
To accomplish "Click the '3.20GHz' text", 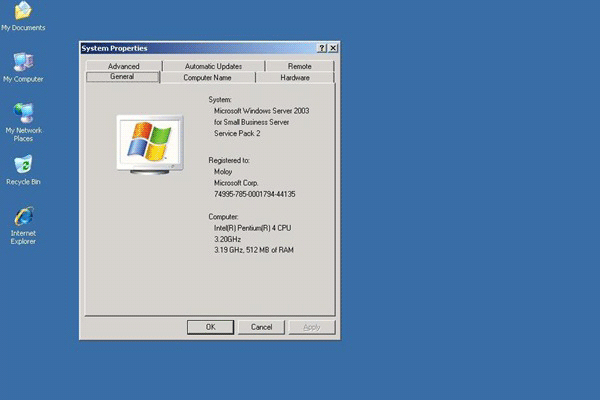I will 227,239.
